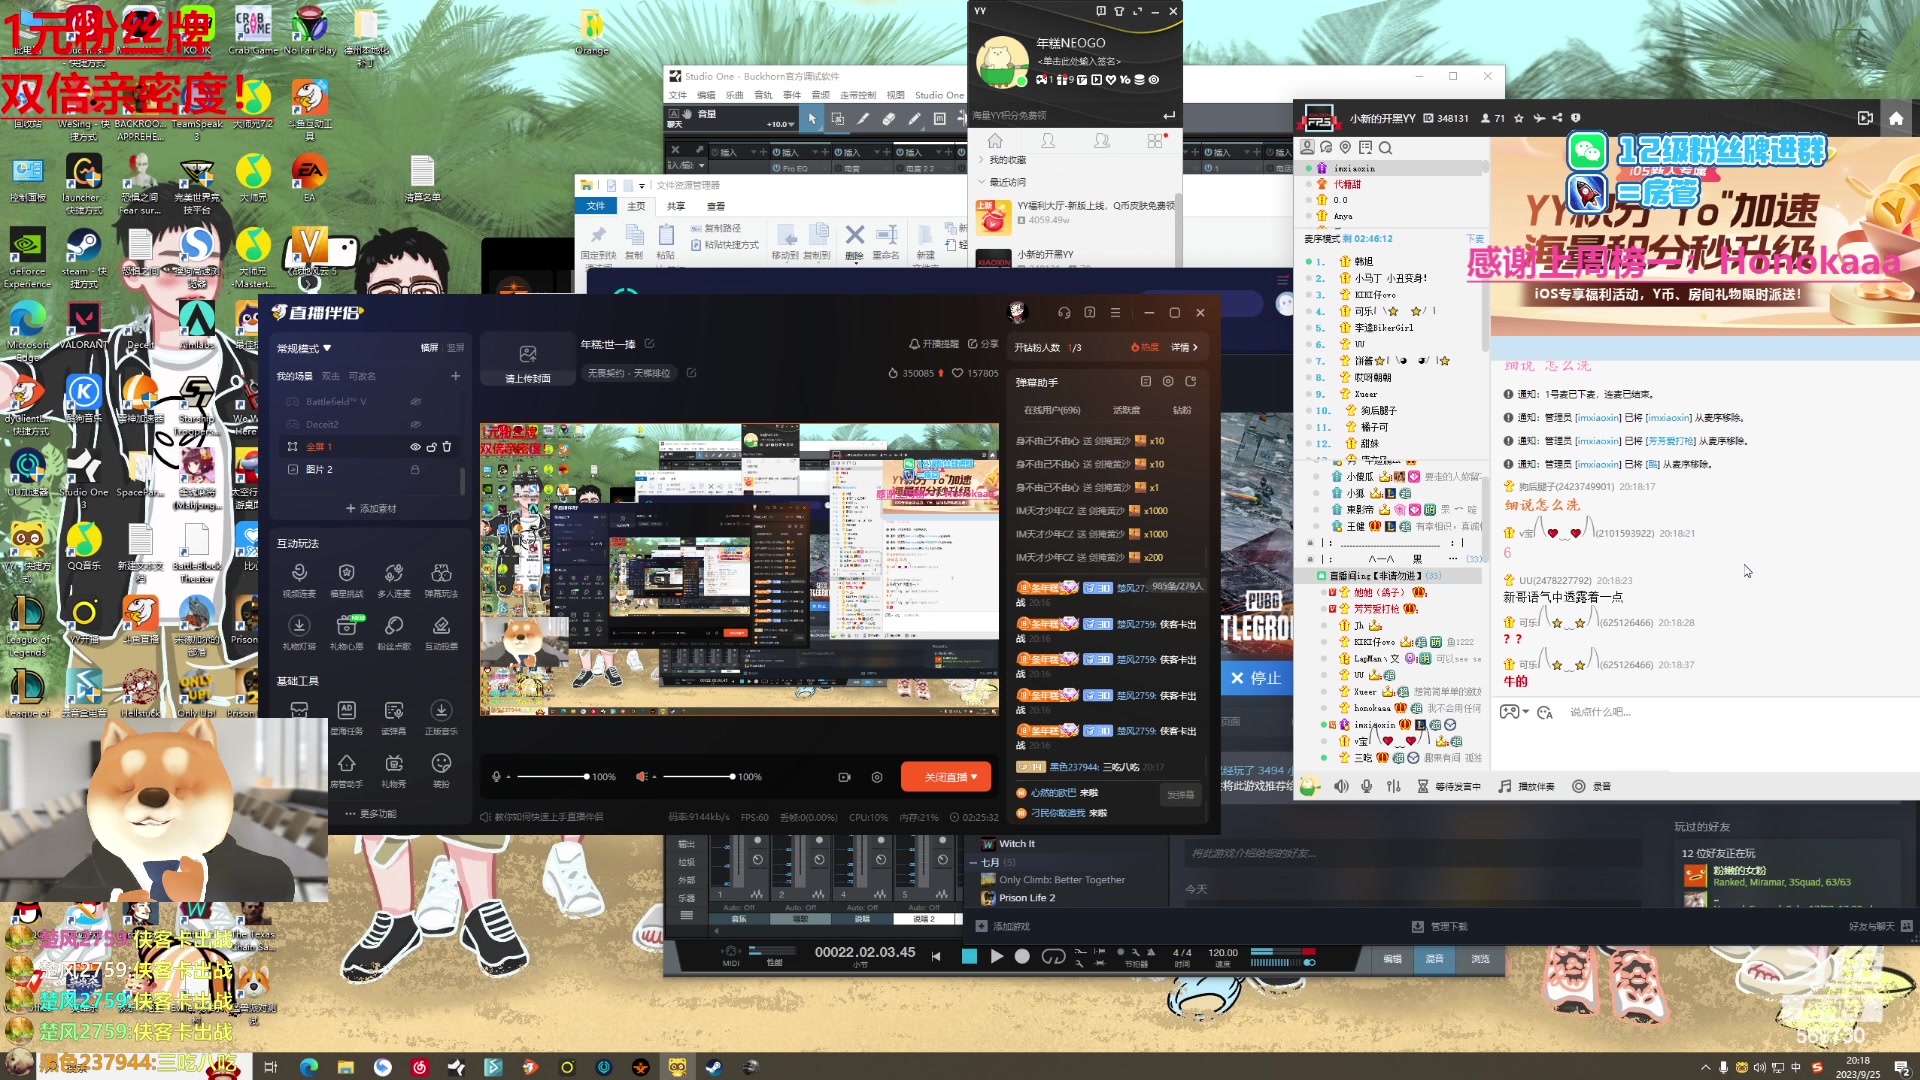Click 请上传封面 cover thumbnail
Screen dimensions: 1920x1080
pos(527,360)
